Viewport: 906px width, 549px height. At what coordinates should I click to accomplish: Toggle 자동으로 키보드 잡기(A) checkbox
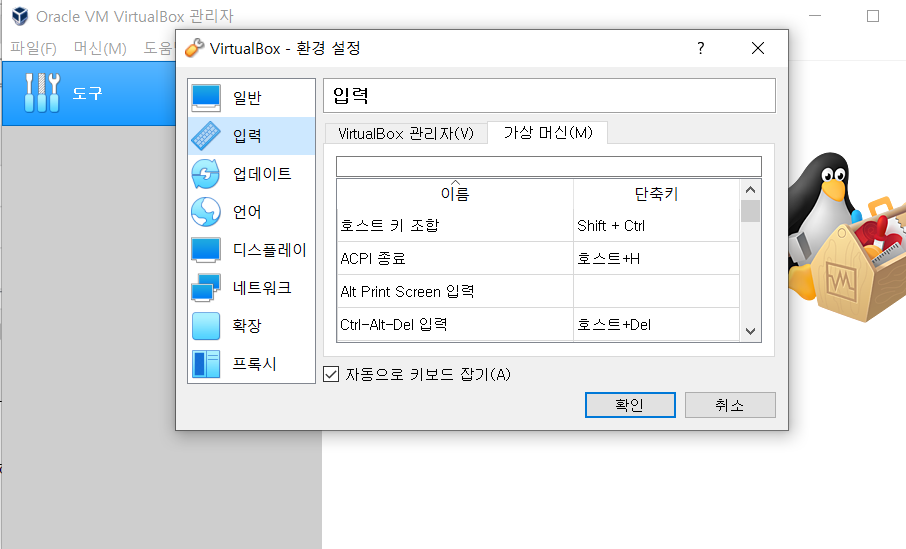[x=331, y=374]
